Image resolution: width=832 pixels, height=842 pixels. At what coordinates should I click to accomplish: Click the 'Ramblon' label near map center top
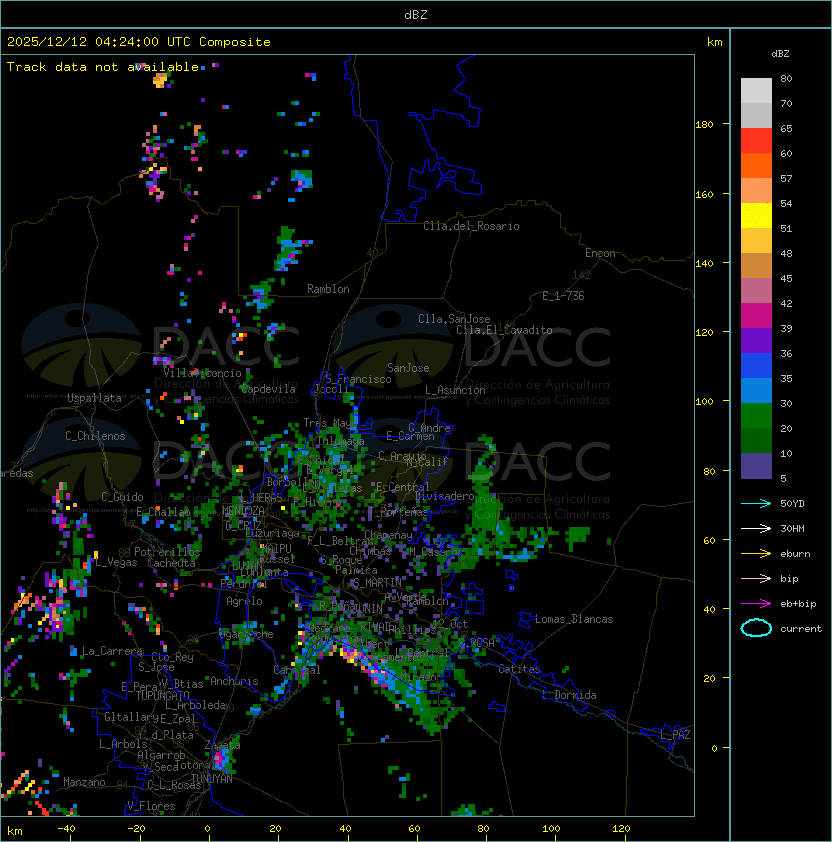coord(328,289)
